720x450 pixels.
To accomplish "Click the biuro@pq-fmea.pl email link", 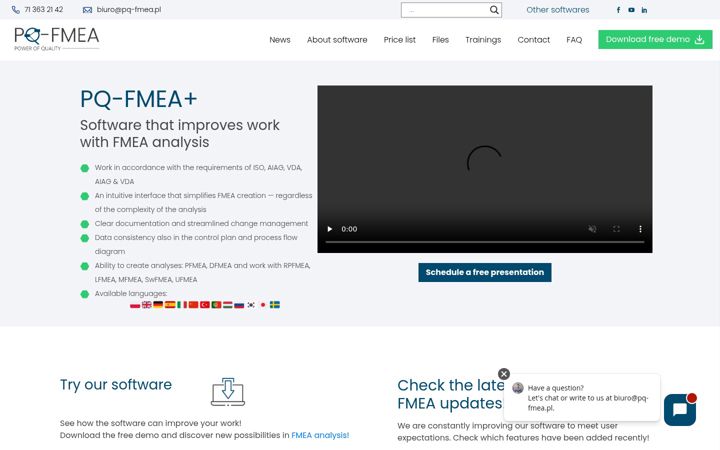I will [x=129, y=10].
